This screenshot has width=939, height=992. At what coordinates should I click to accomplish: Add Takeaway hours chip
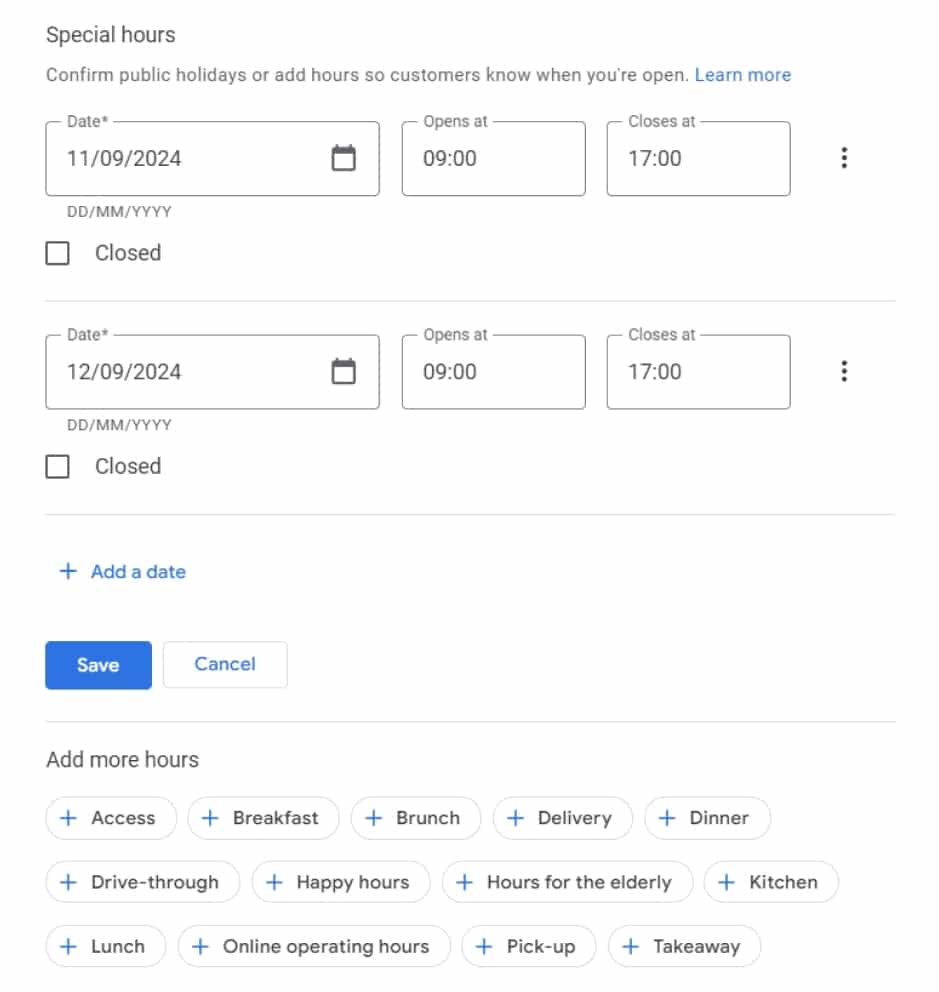pos(685,946)
